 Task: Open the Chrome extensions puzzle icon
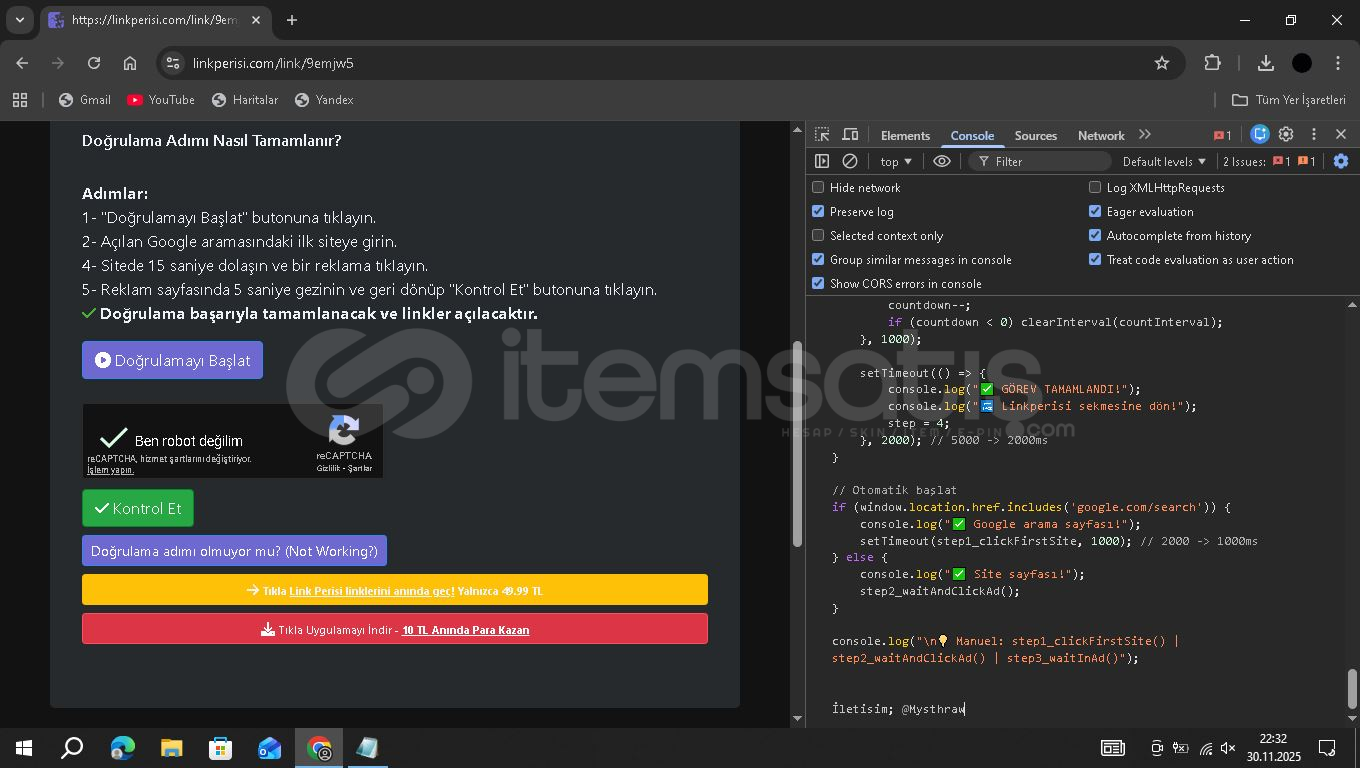[1212, 63]
